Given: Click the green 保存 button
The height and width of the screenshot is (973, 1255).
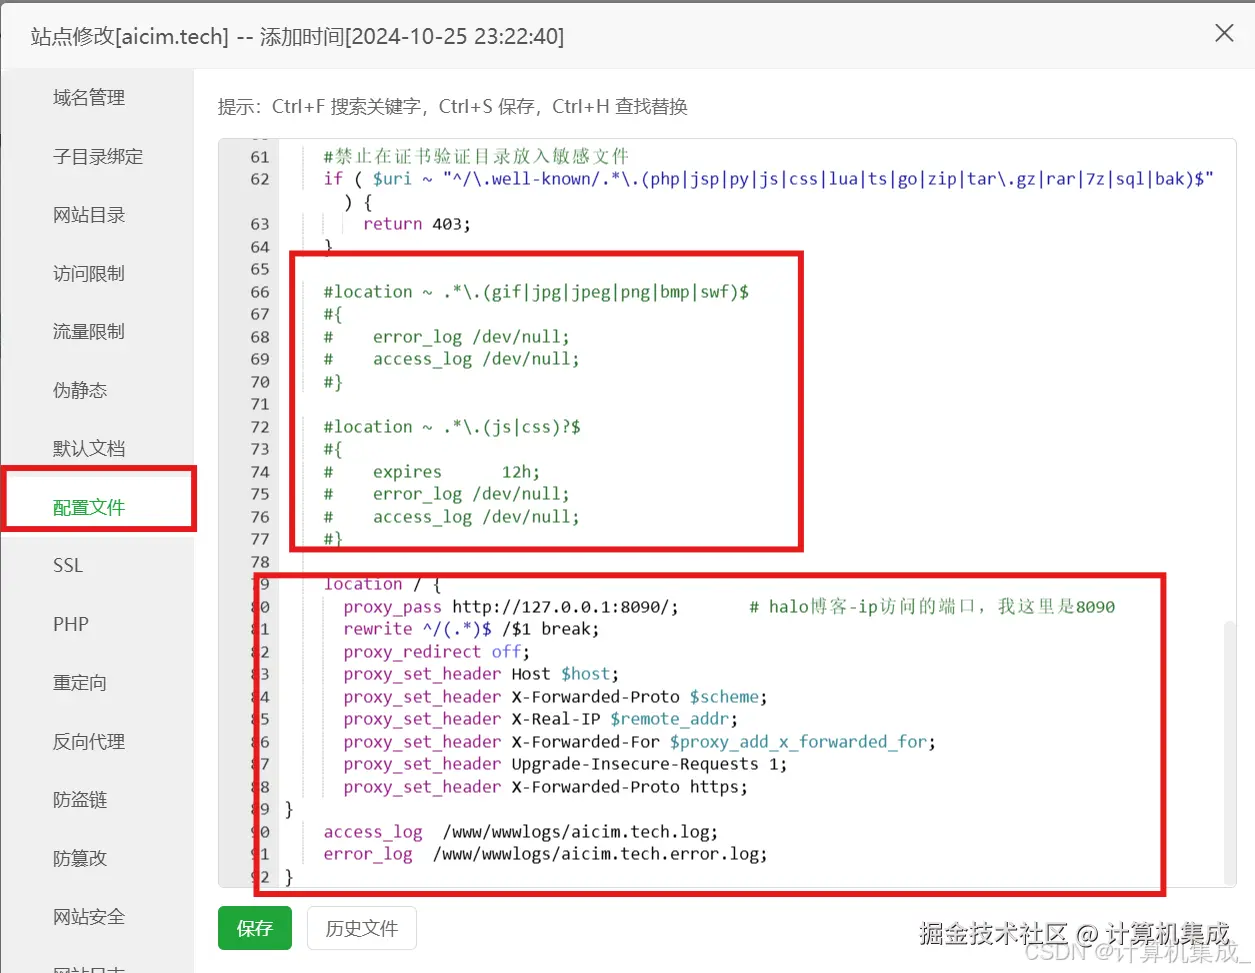Looking at the screenshot, I should point(255,928).
